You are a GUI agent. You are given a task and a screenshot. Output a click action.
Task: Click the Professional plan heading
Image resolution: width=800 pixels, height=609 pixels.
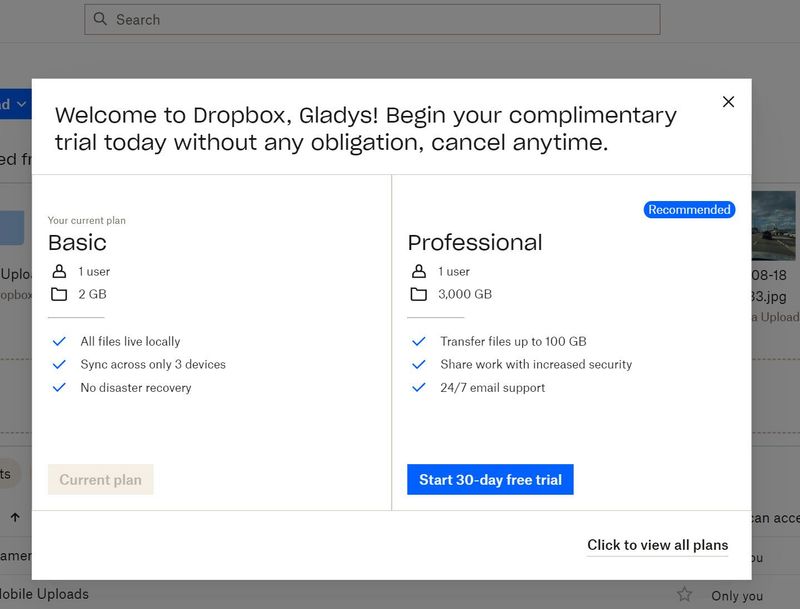[x=475, y=242]
